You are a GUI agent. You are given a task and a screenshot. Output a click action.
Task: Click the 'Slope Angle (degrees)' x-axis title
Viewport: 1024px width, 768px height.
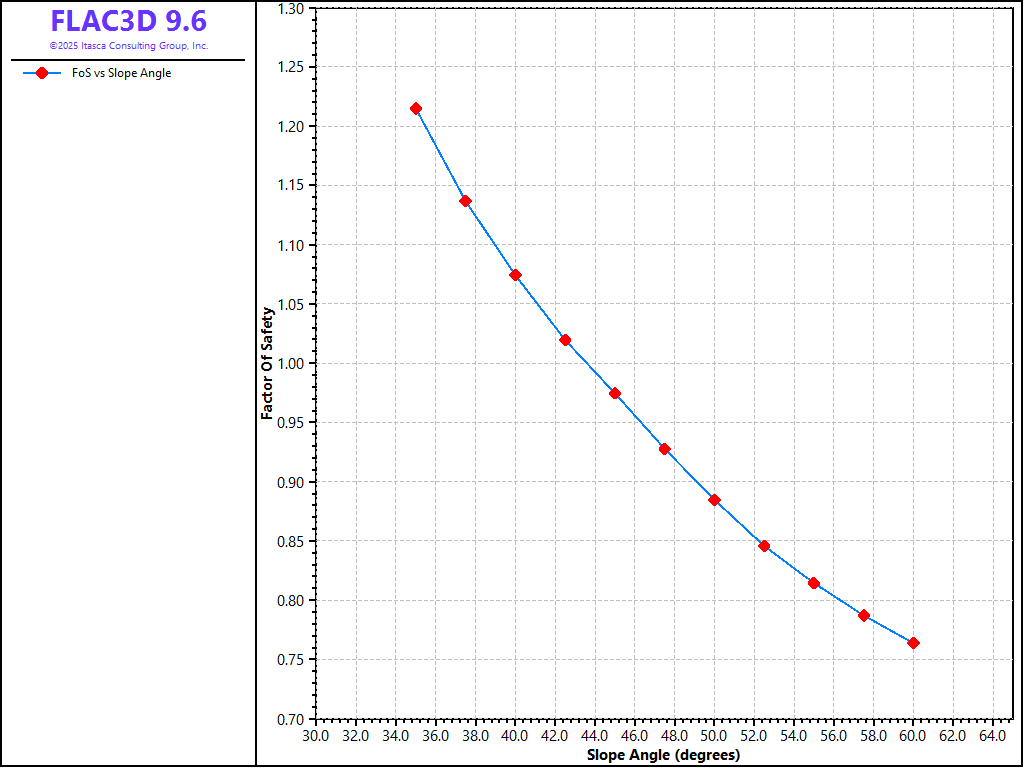[x=663, y=755]
